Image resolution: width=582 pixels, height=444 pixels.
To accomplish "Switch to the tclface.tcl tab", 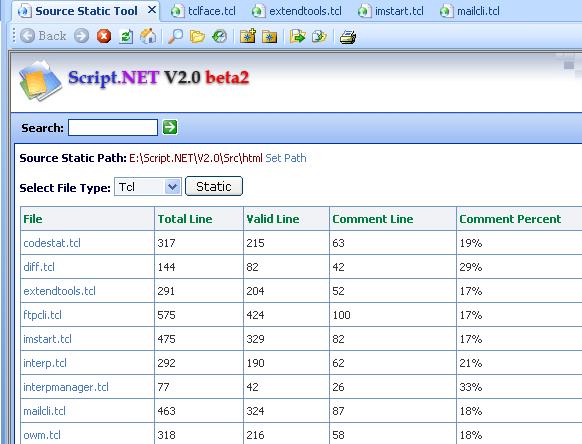I will point(203,11).
